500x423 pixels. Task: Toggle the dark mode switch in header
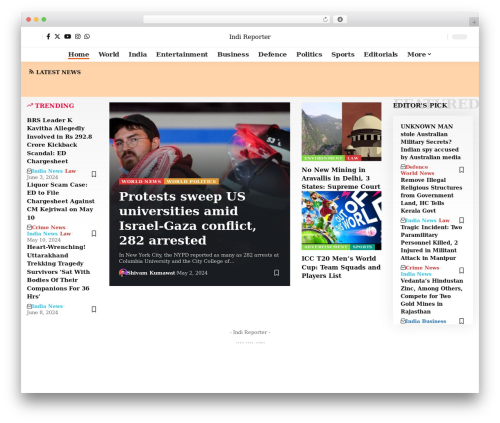click(x=459, y=37)
